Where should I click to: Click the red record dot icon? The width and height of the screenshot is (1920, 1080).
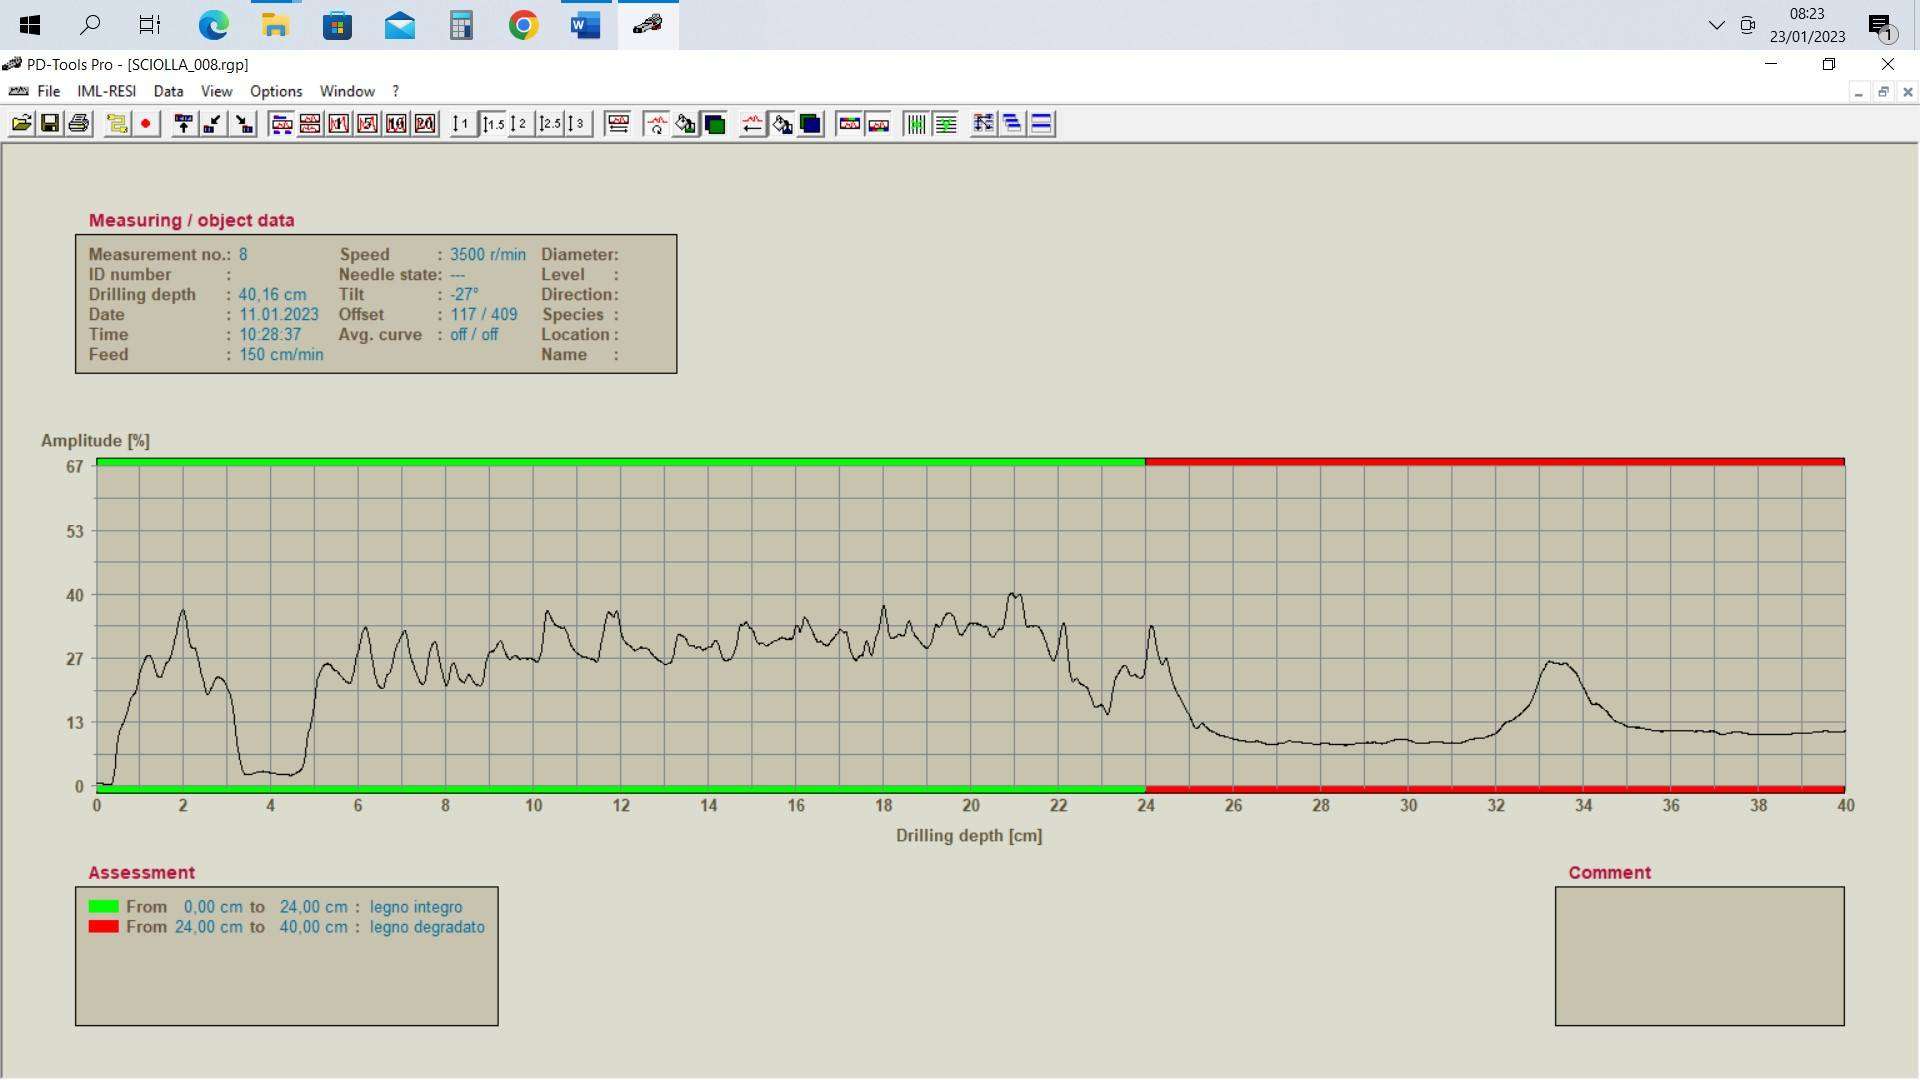pyautogui.click(x=146, y=124)
